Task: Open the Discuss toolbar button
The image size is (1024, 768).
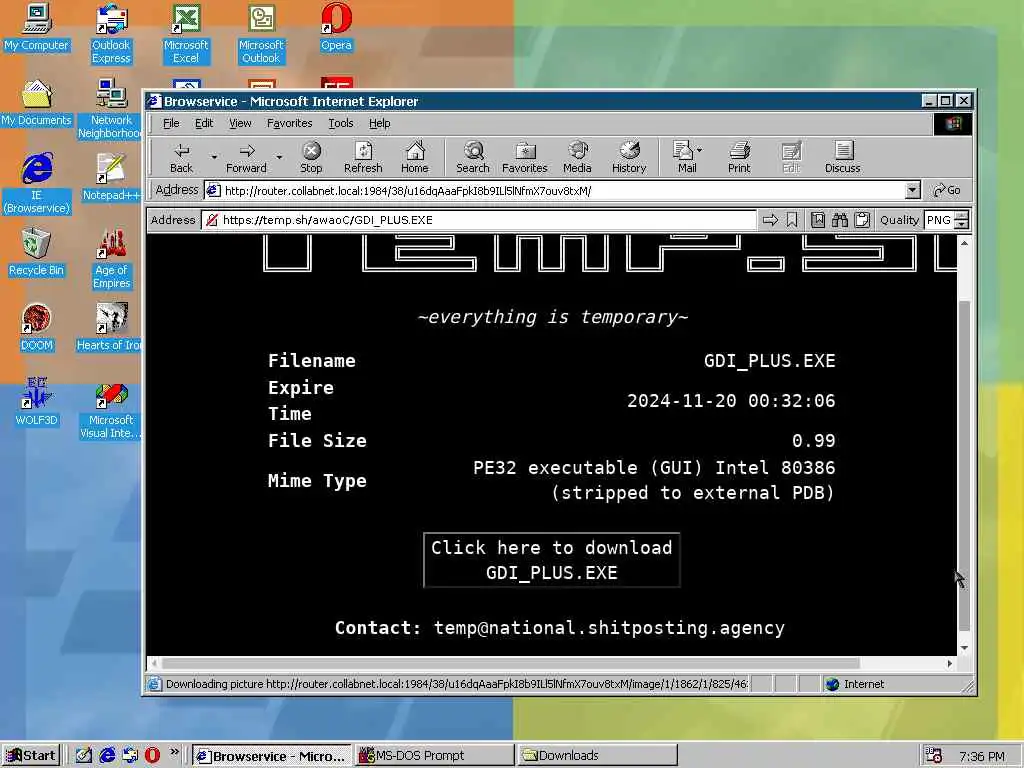Action: [842, 158]
